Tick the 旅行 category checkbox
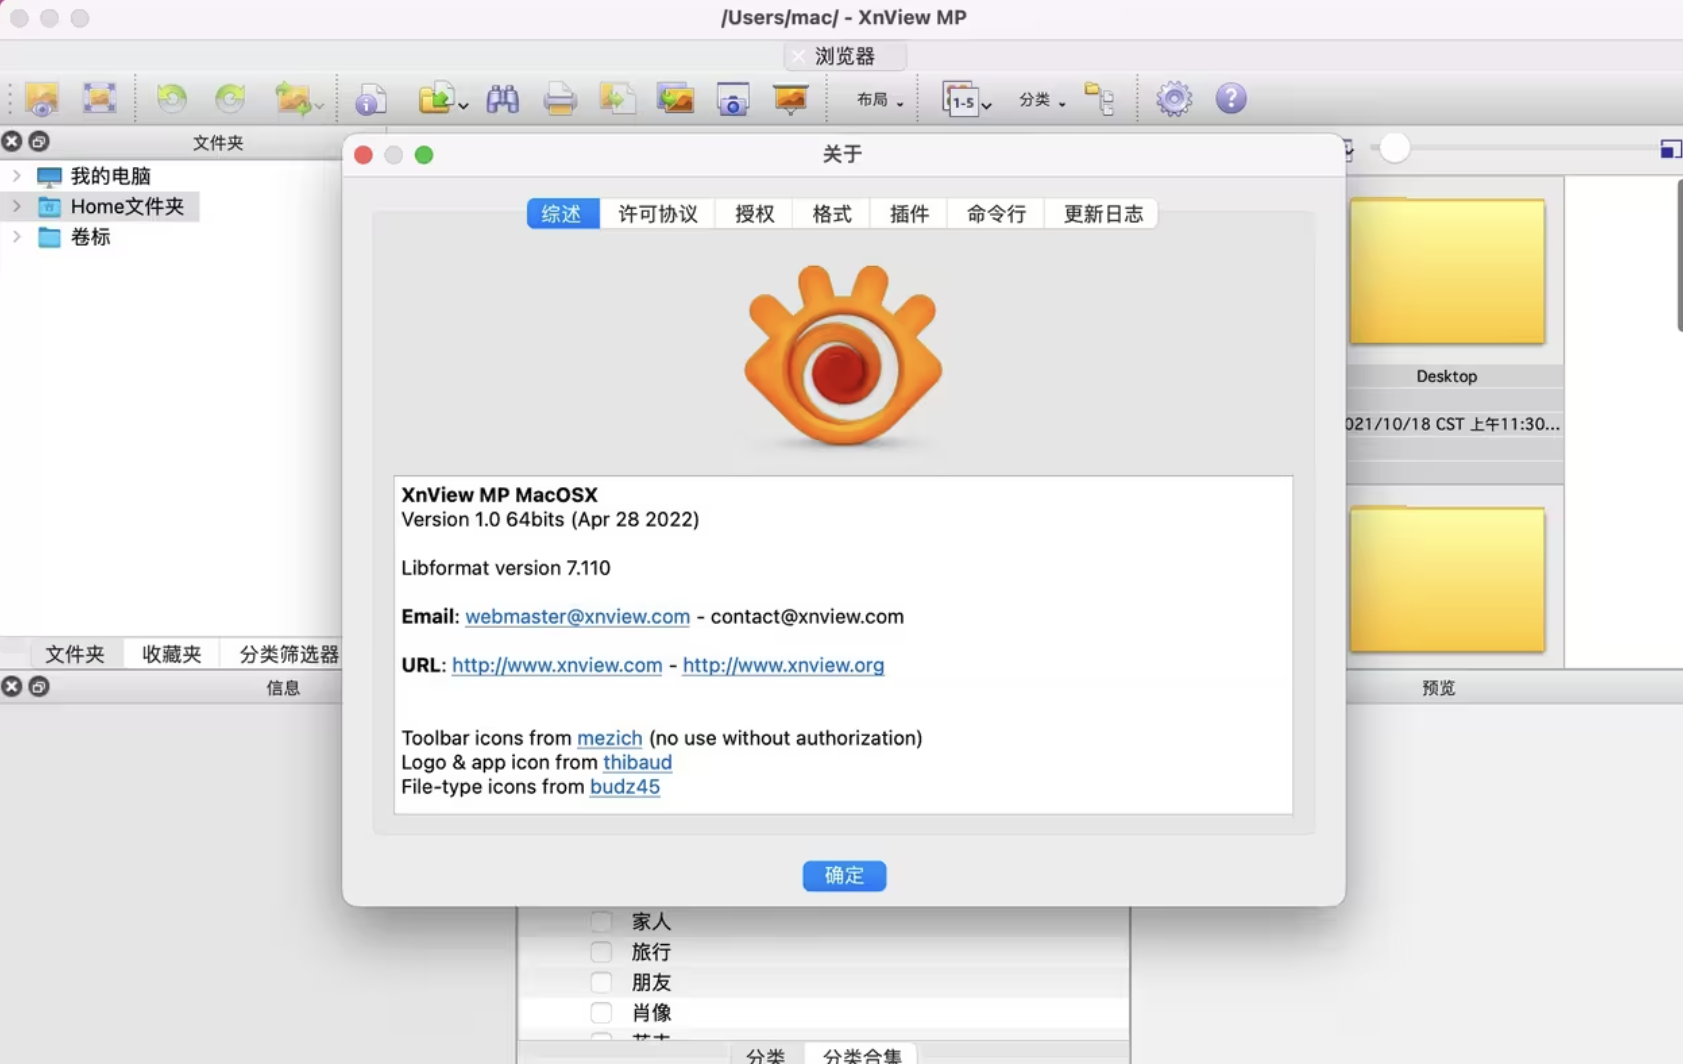1683x1064 pixels. [x=601, y=952]
